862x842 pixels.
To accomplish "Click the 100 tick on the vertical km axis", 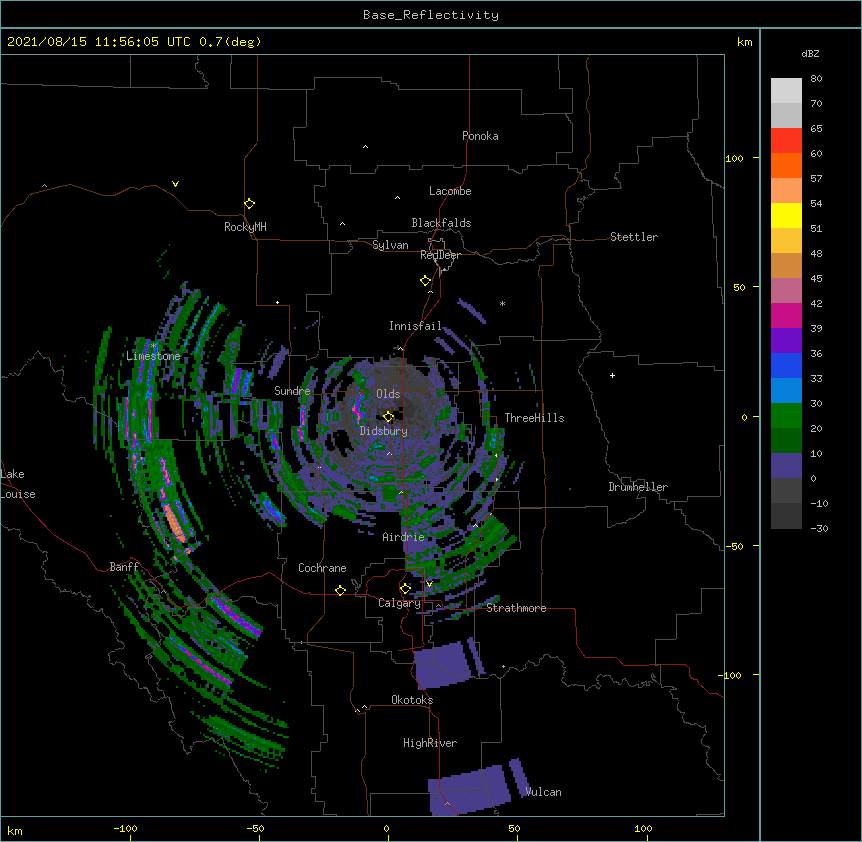I will click(734, 158).
